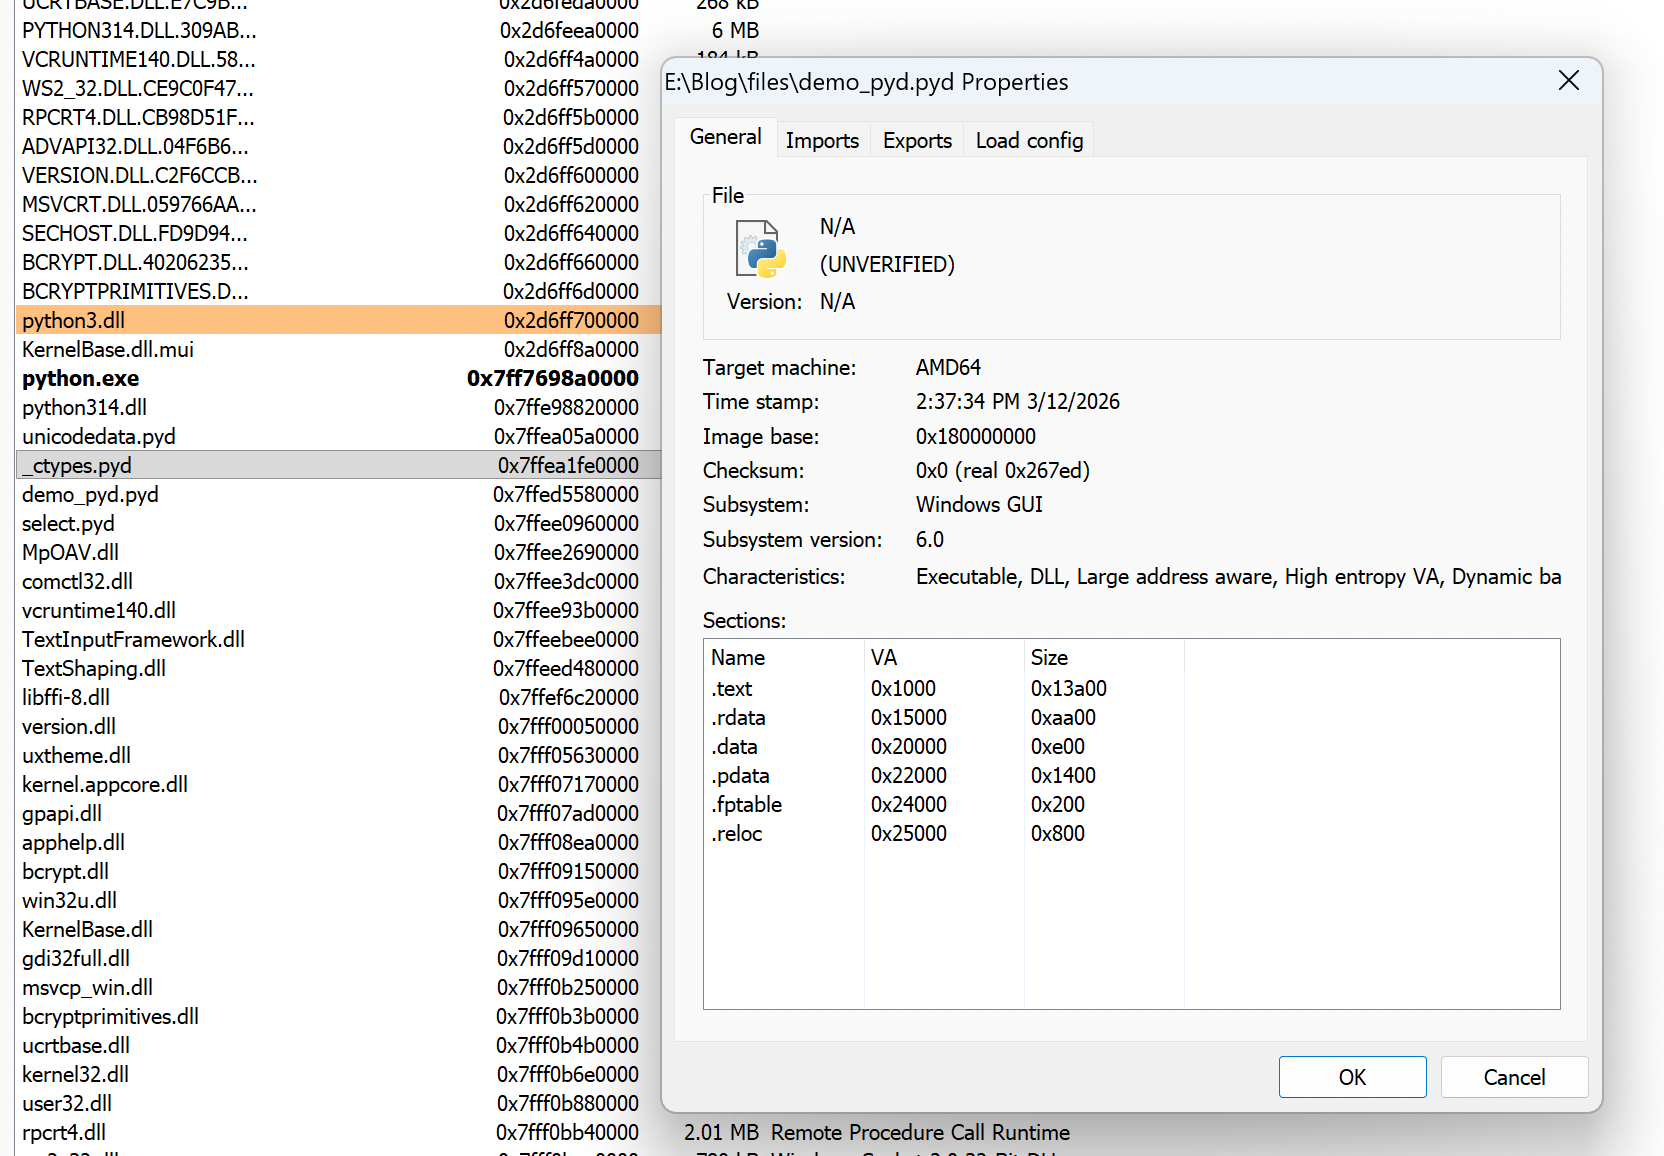The width and height of the screenshot is (1664, 1156).
Task: Sort sections by the VA column header
Action: pos(944,658)
